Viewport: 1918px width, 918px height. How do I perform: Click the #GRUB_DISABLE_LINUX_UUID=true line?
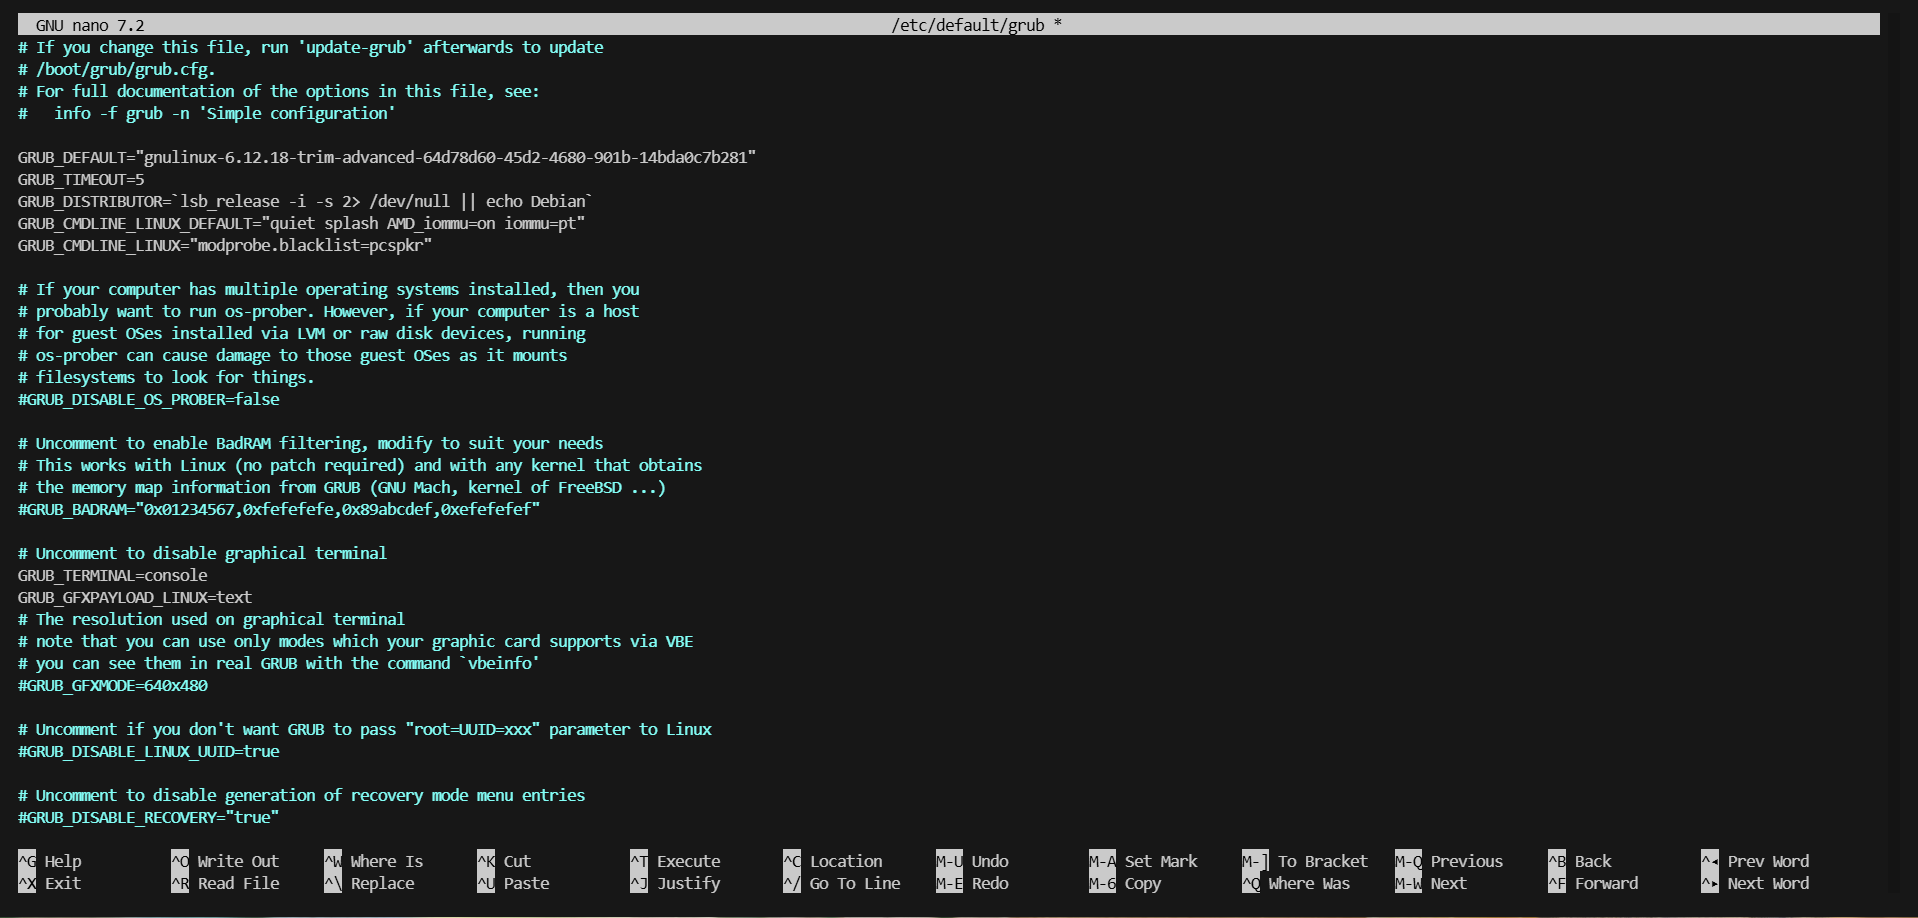[149, 751]
